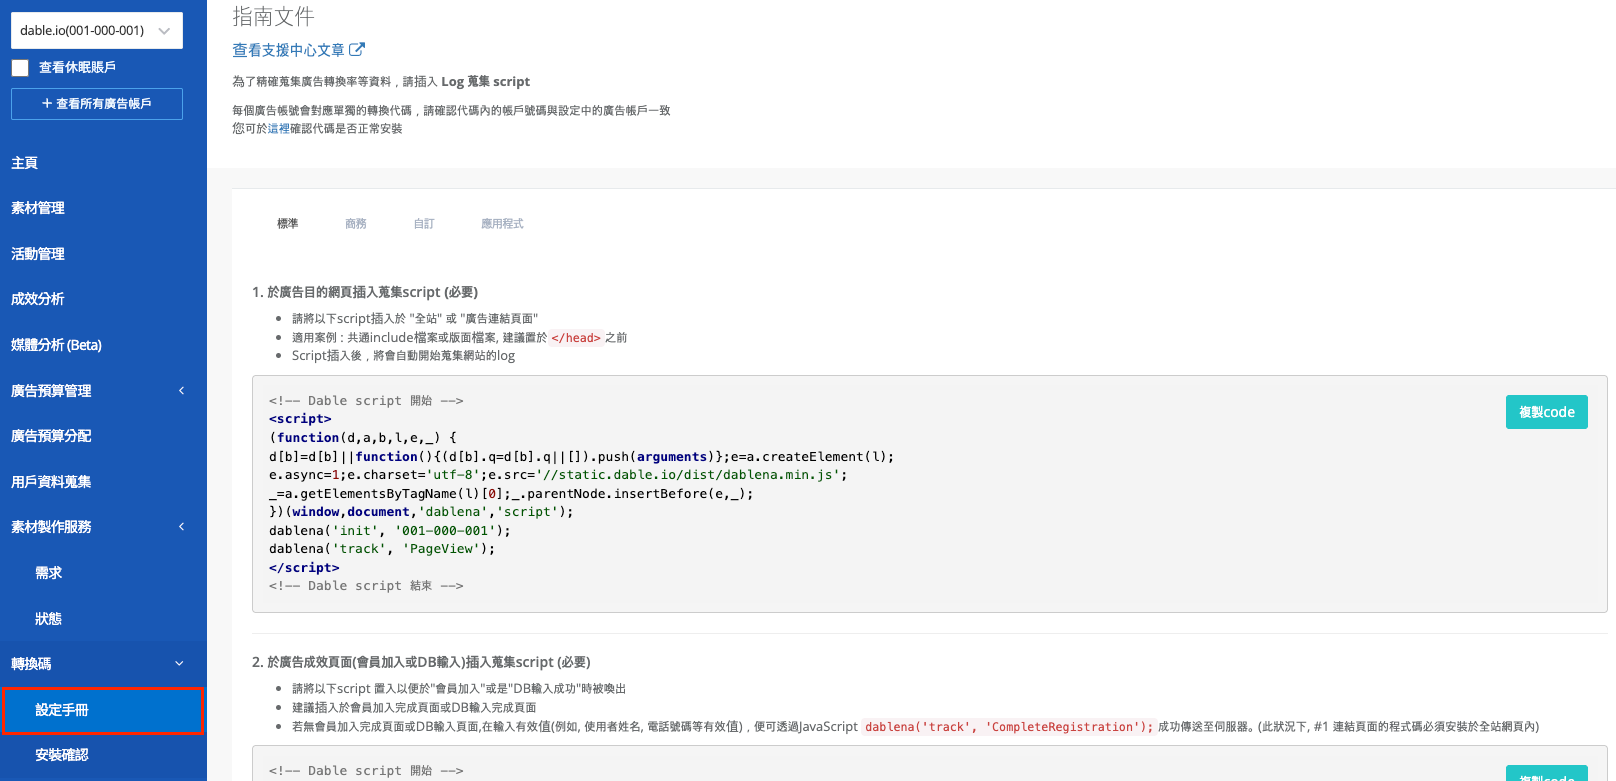Switch to the 商務 tab
Viewport: 1616px width, 781px height.
click(x=356, y=224)
